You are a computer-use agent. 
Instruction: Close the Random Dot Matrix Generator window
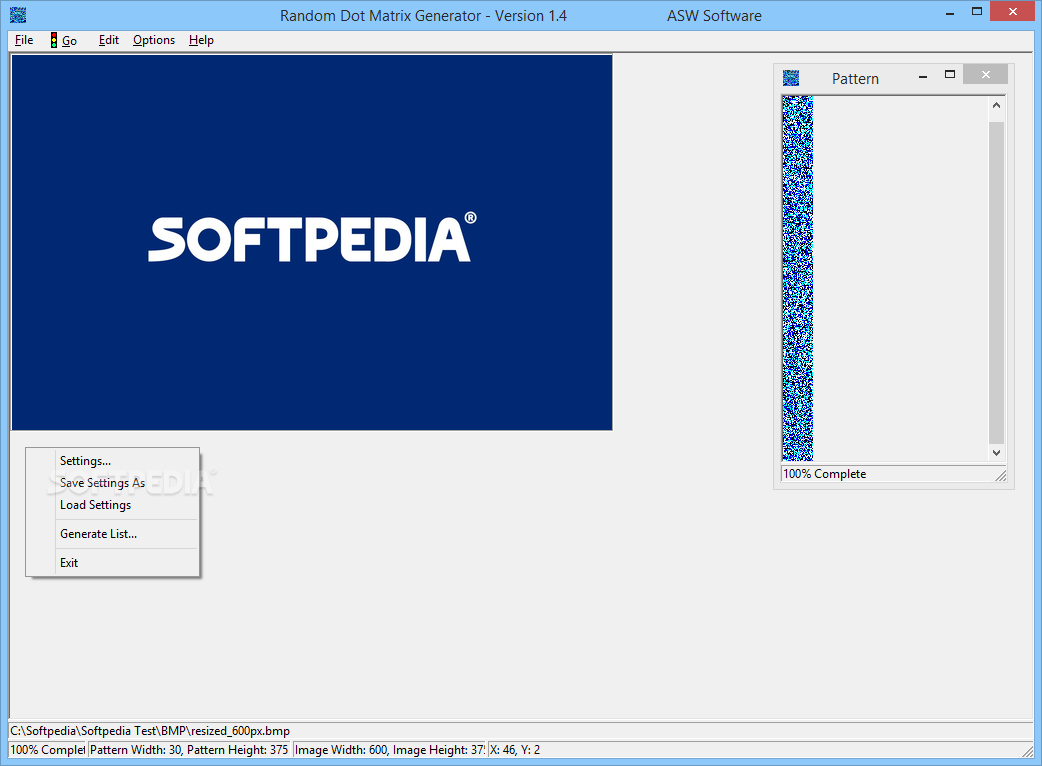pyautogui.click(x=1013, y=11)
